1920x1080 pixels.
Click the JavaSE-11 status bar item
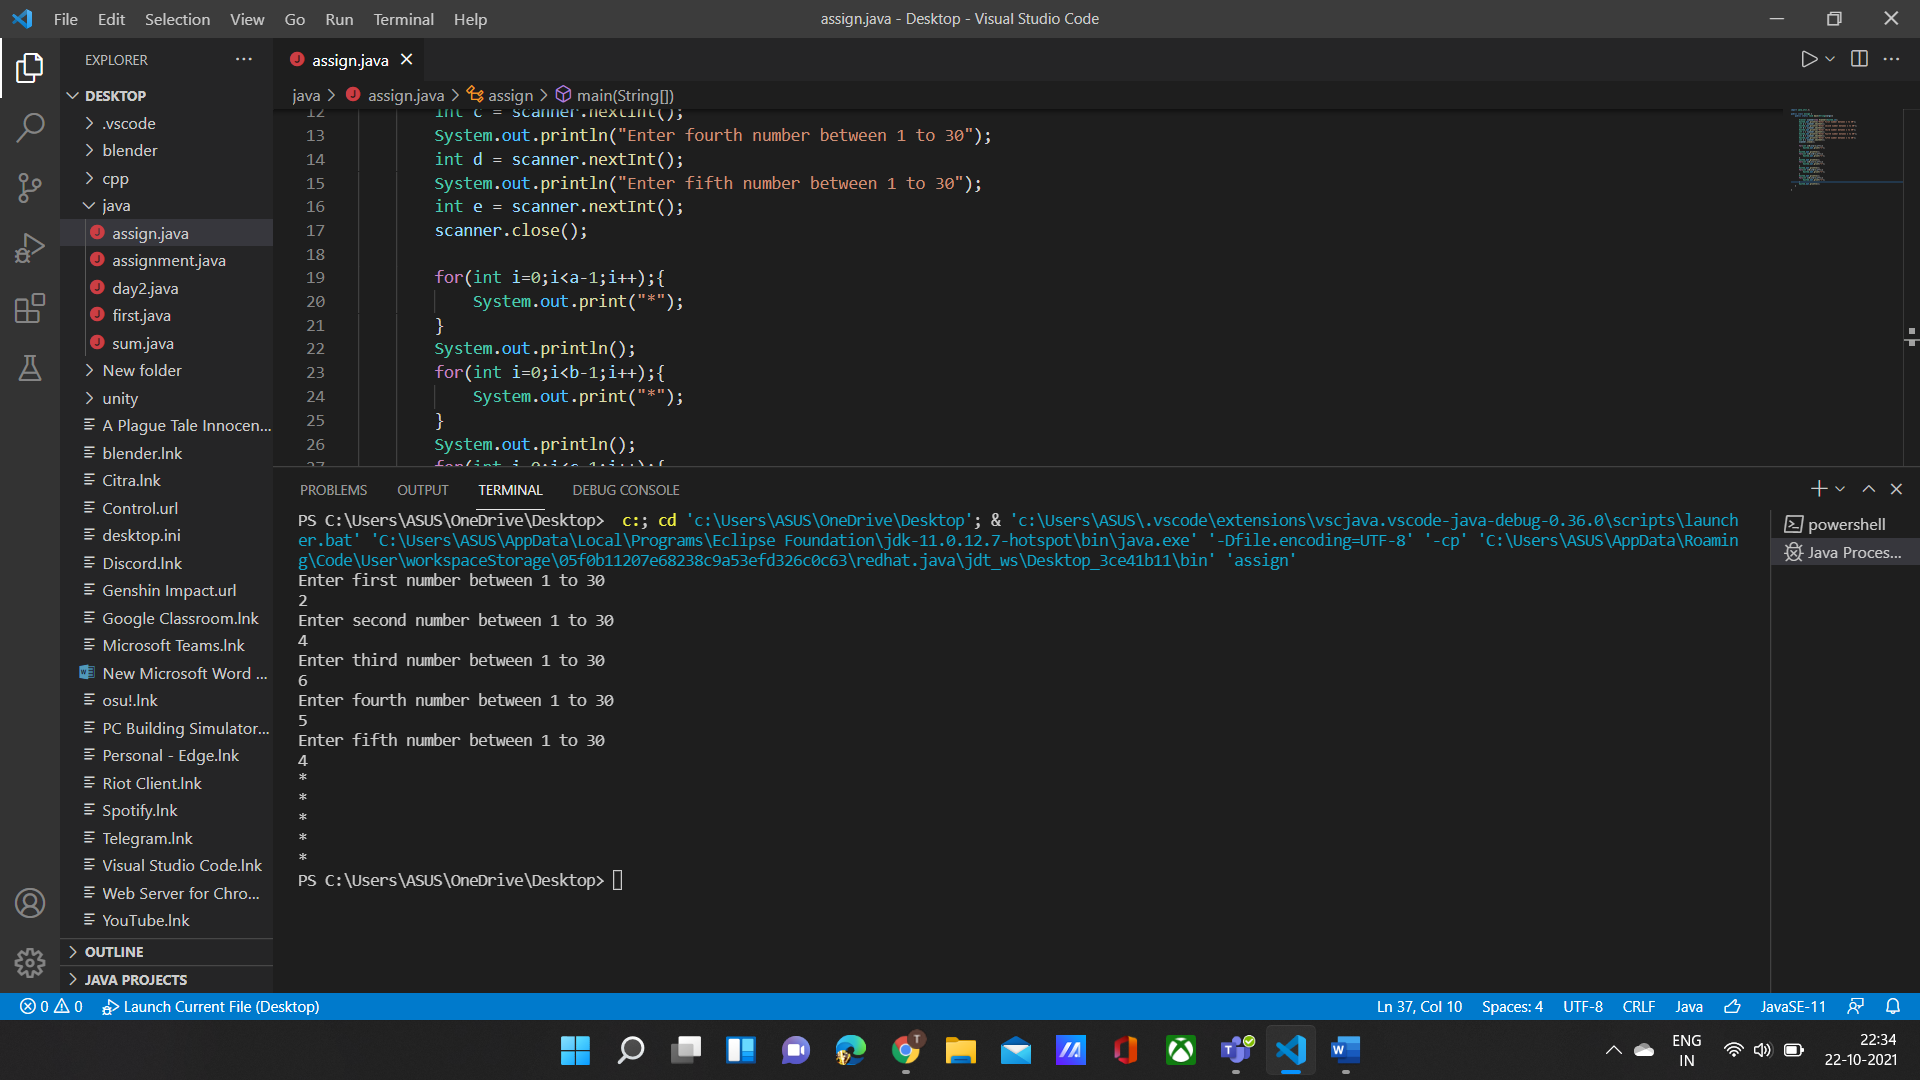pos(1795,1006)
